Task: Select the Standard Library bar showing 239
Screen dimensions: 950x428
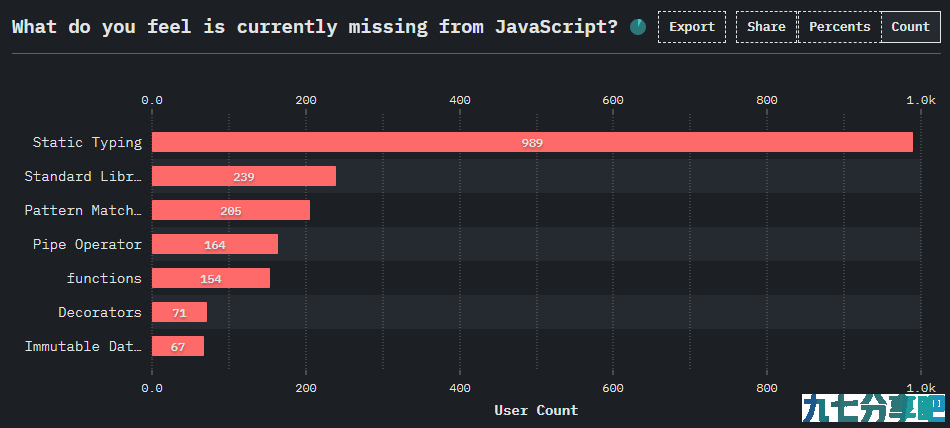Action: click(244, 176)
